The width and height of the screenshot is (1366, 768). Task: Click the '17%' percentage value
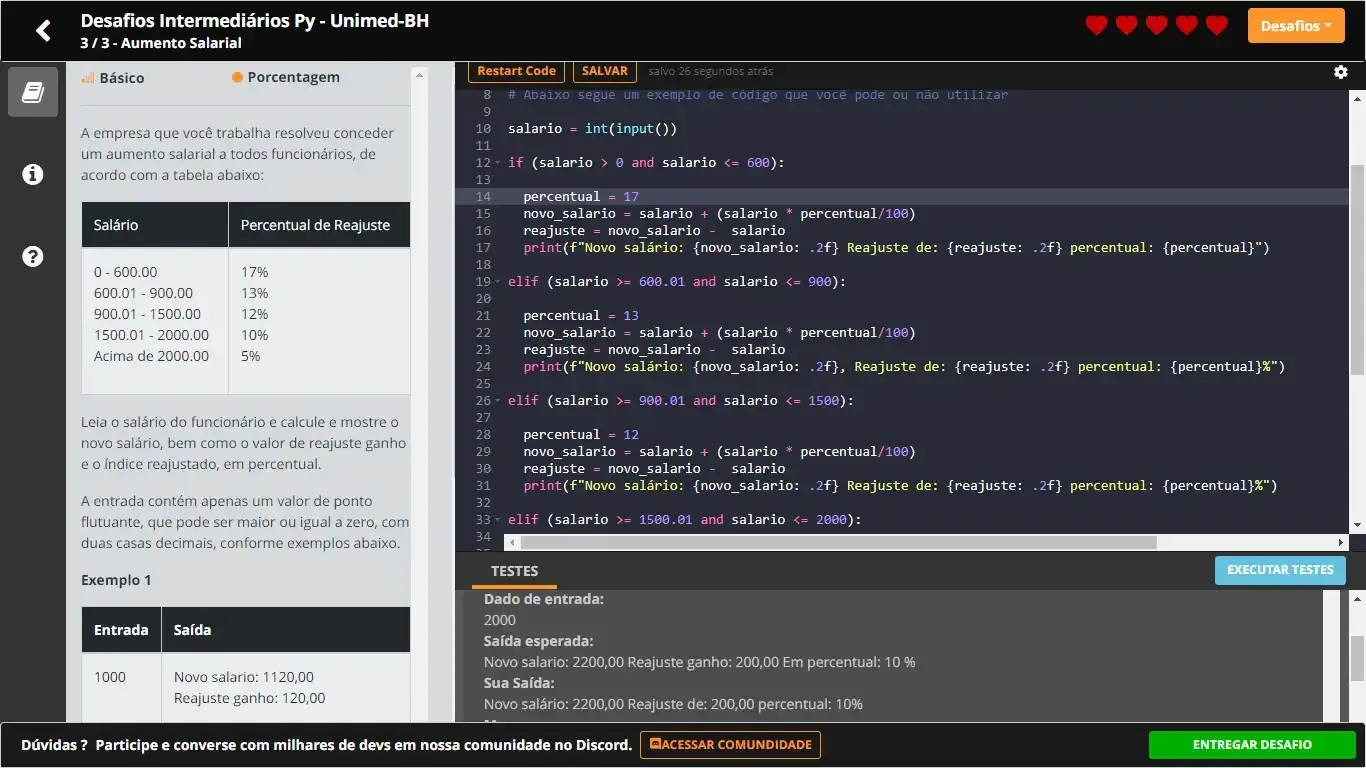pos(254,272)
